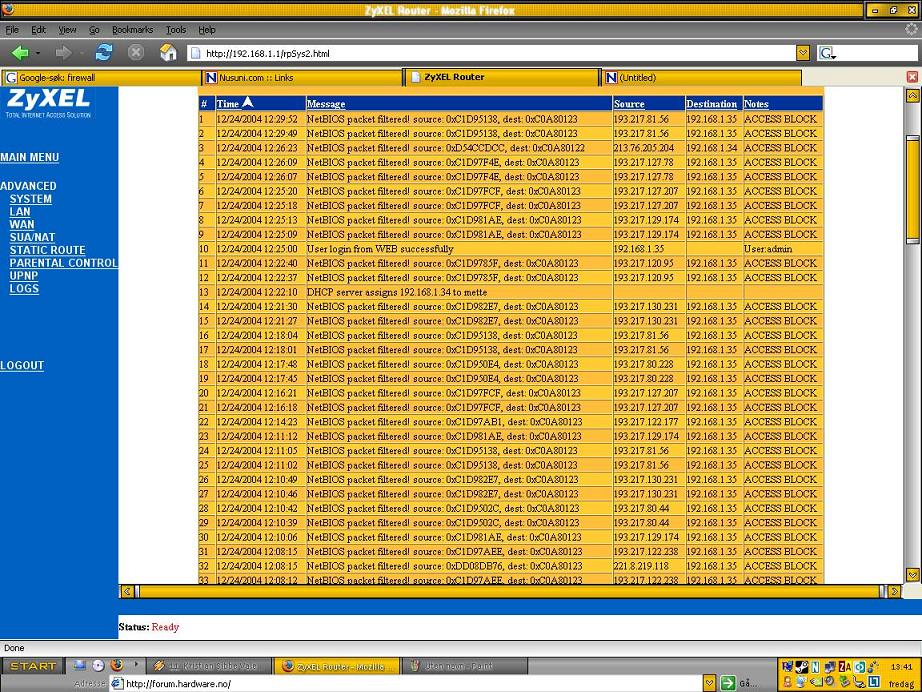Open the teal square tray icon
The width and height of the screenshot is (922, 692).
tap(860, 667)
